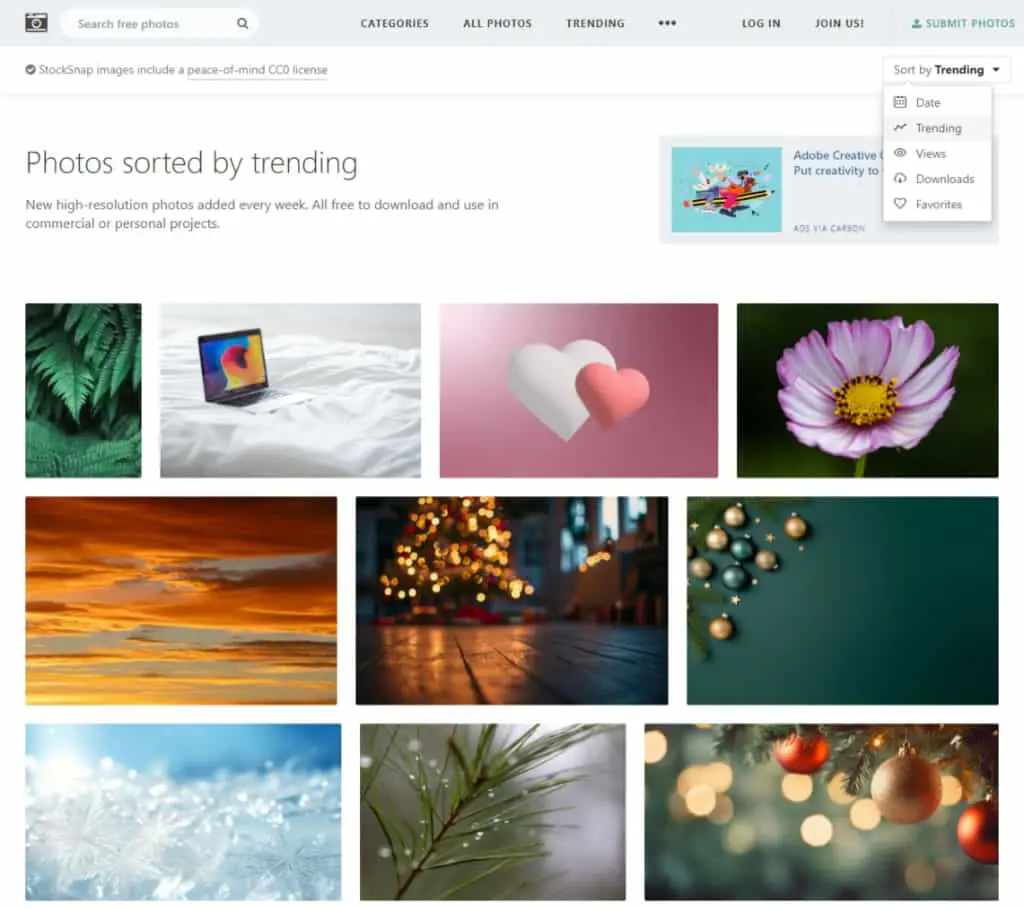Open the purple cosmos flower photo
Image resolution: width=1024 pixels, height=909 pixels.
pos(867,390)
